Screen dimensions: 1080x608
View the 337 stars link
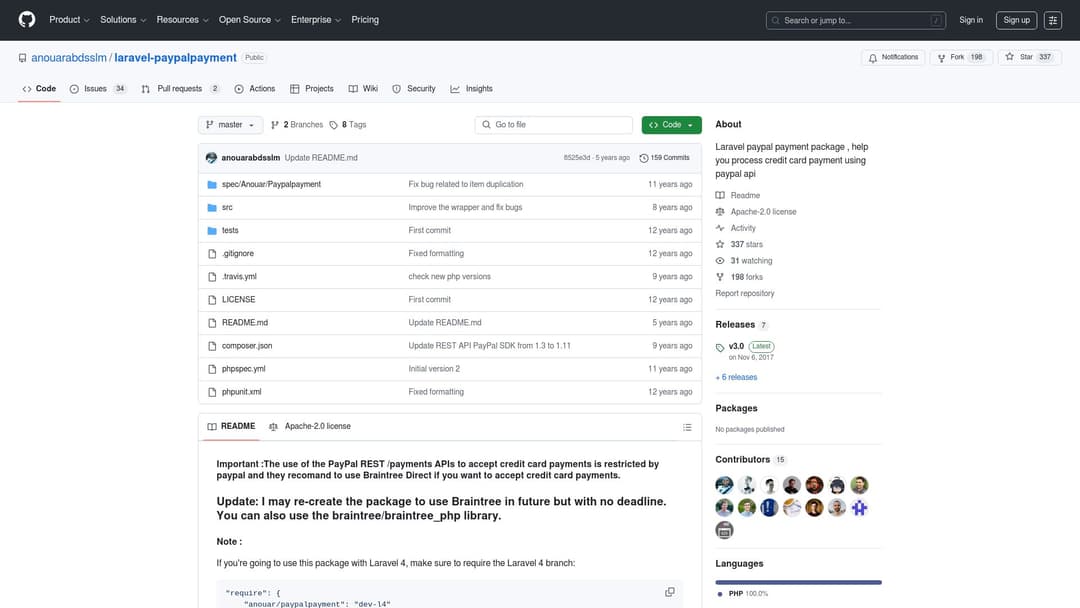pos(739,244)
